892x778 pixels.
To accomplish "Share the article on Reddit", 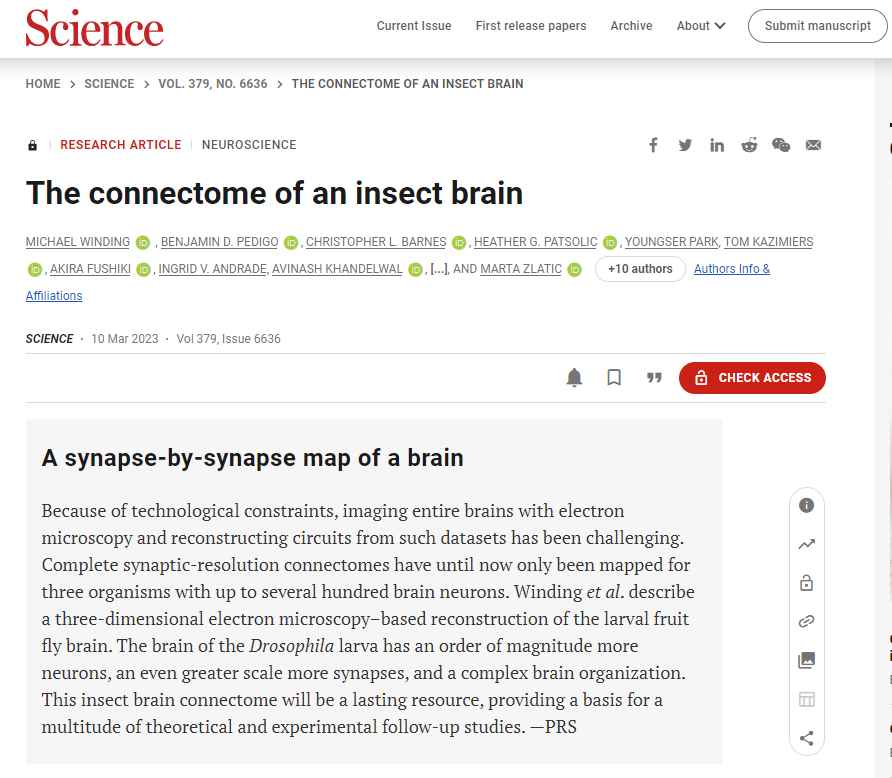I will (749, 145).
